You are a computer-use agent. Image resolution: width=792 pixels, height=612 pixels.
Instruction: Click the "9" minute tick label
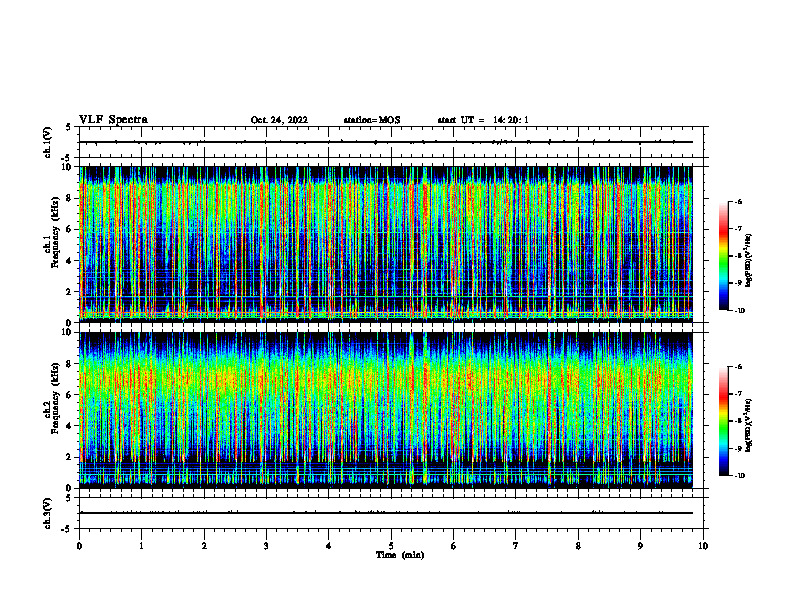pyautogui.click(x=640, y=546)
